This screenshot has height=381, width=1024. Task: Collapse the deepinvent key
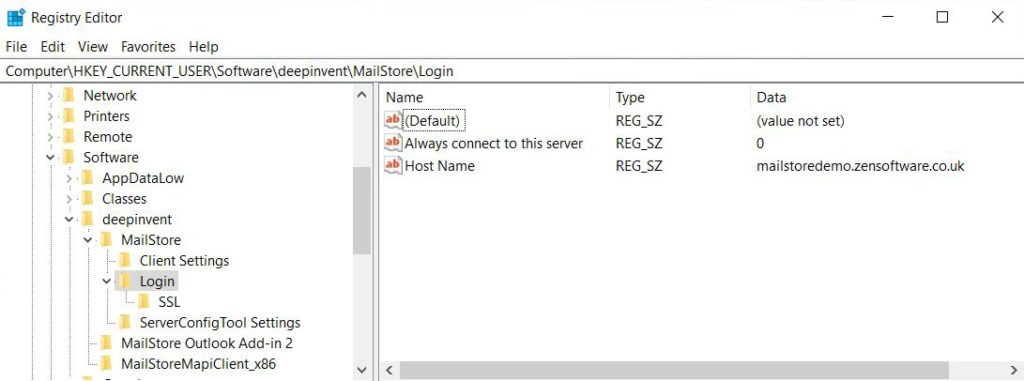coord(69,220)
